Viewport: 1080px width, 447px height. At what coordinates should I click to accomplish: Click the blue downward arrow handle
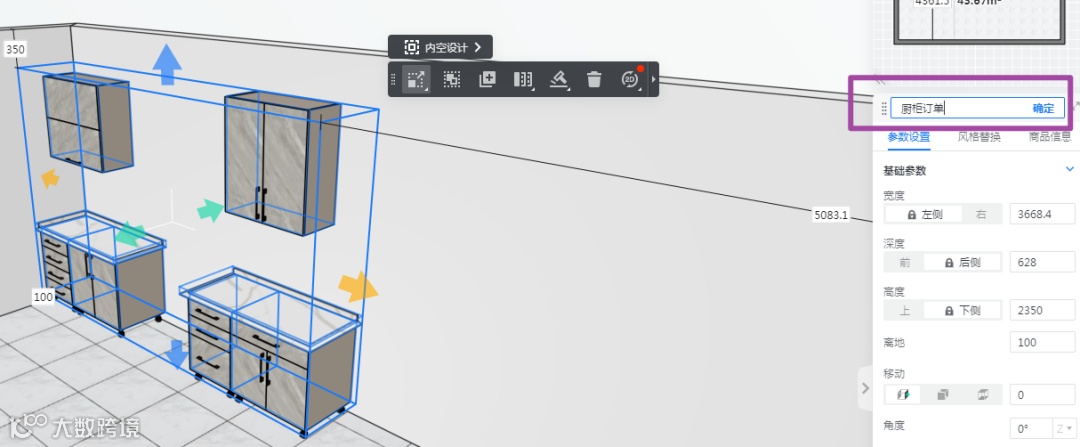tap(177, 354)
